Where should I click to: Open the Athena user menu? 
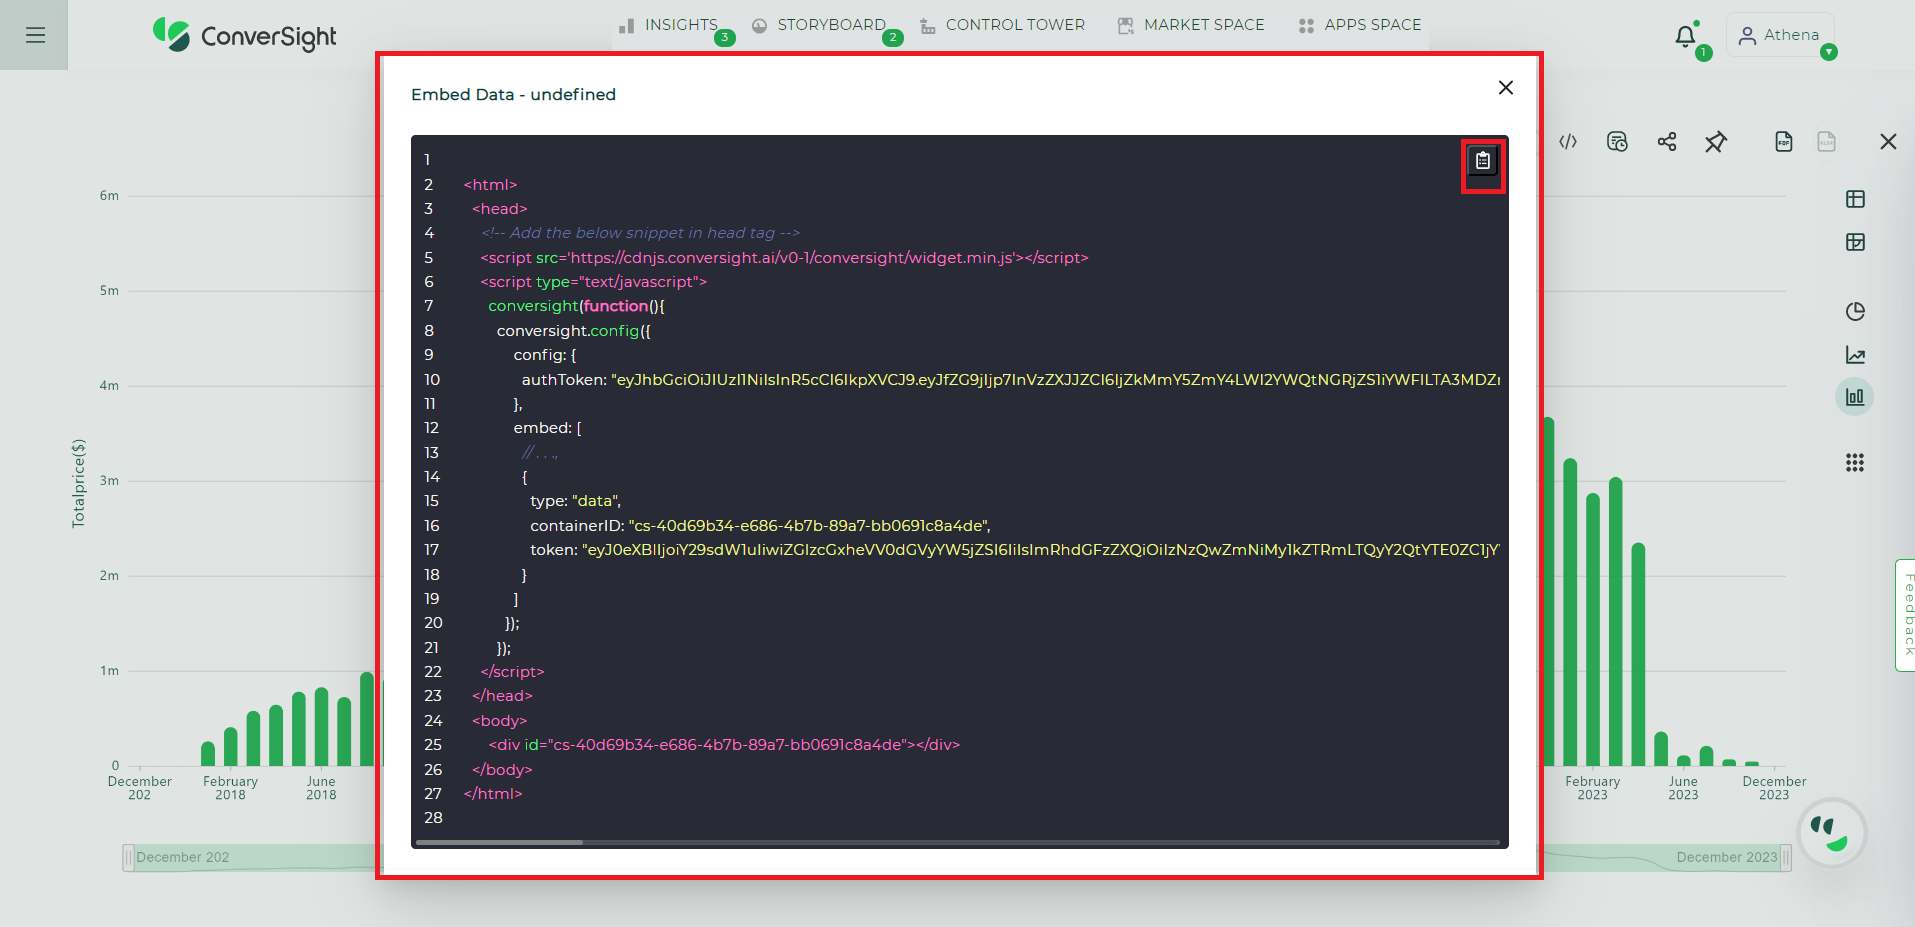click(1780, 35)
